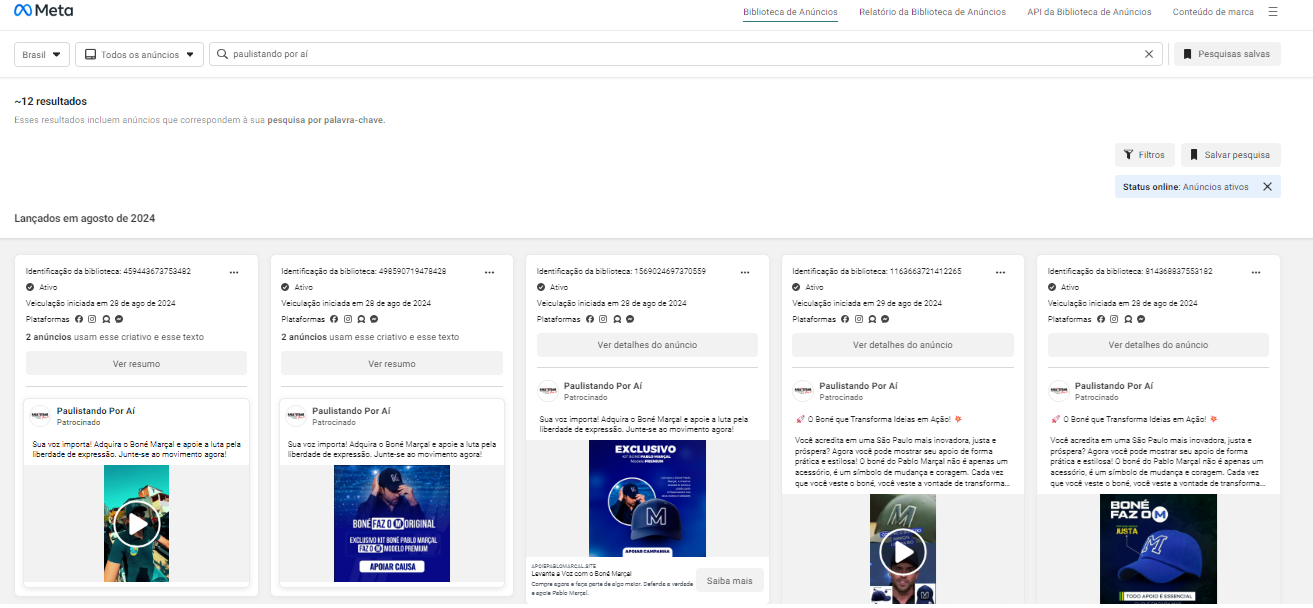Click the Audience Network icon on ad ending 3182
The height and width of the screenshot is (608, 1313).
click(1128, 319)
